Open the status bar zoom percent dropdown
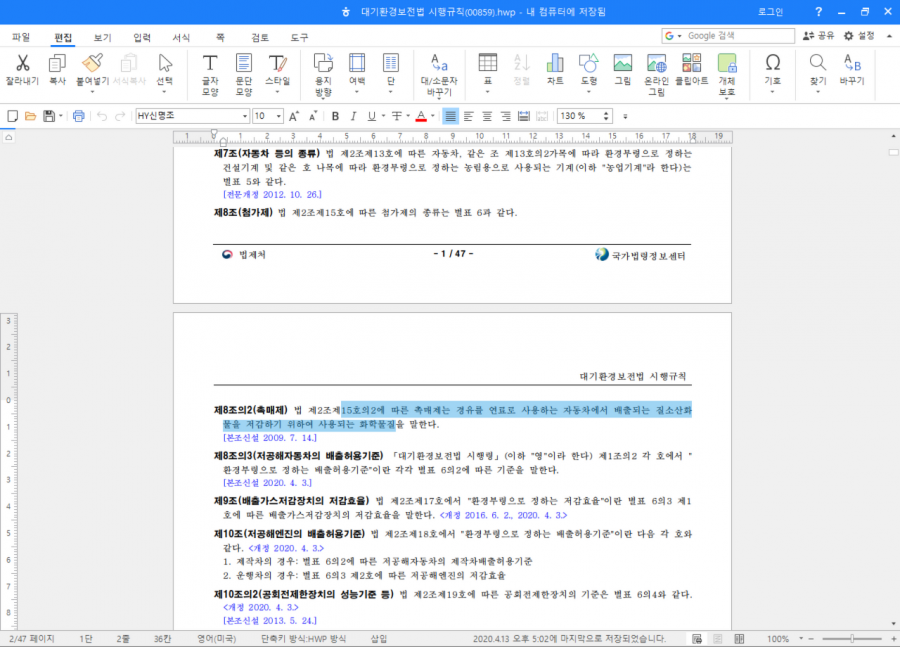 [x=801, y=638]
